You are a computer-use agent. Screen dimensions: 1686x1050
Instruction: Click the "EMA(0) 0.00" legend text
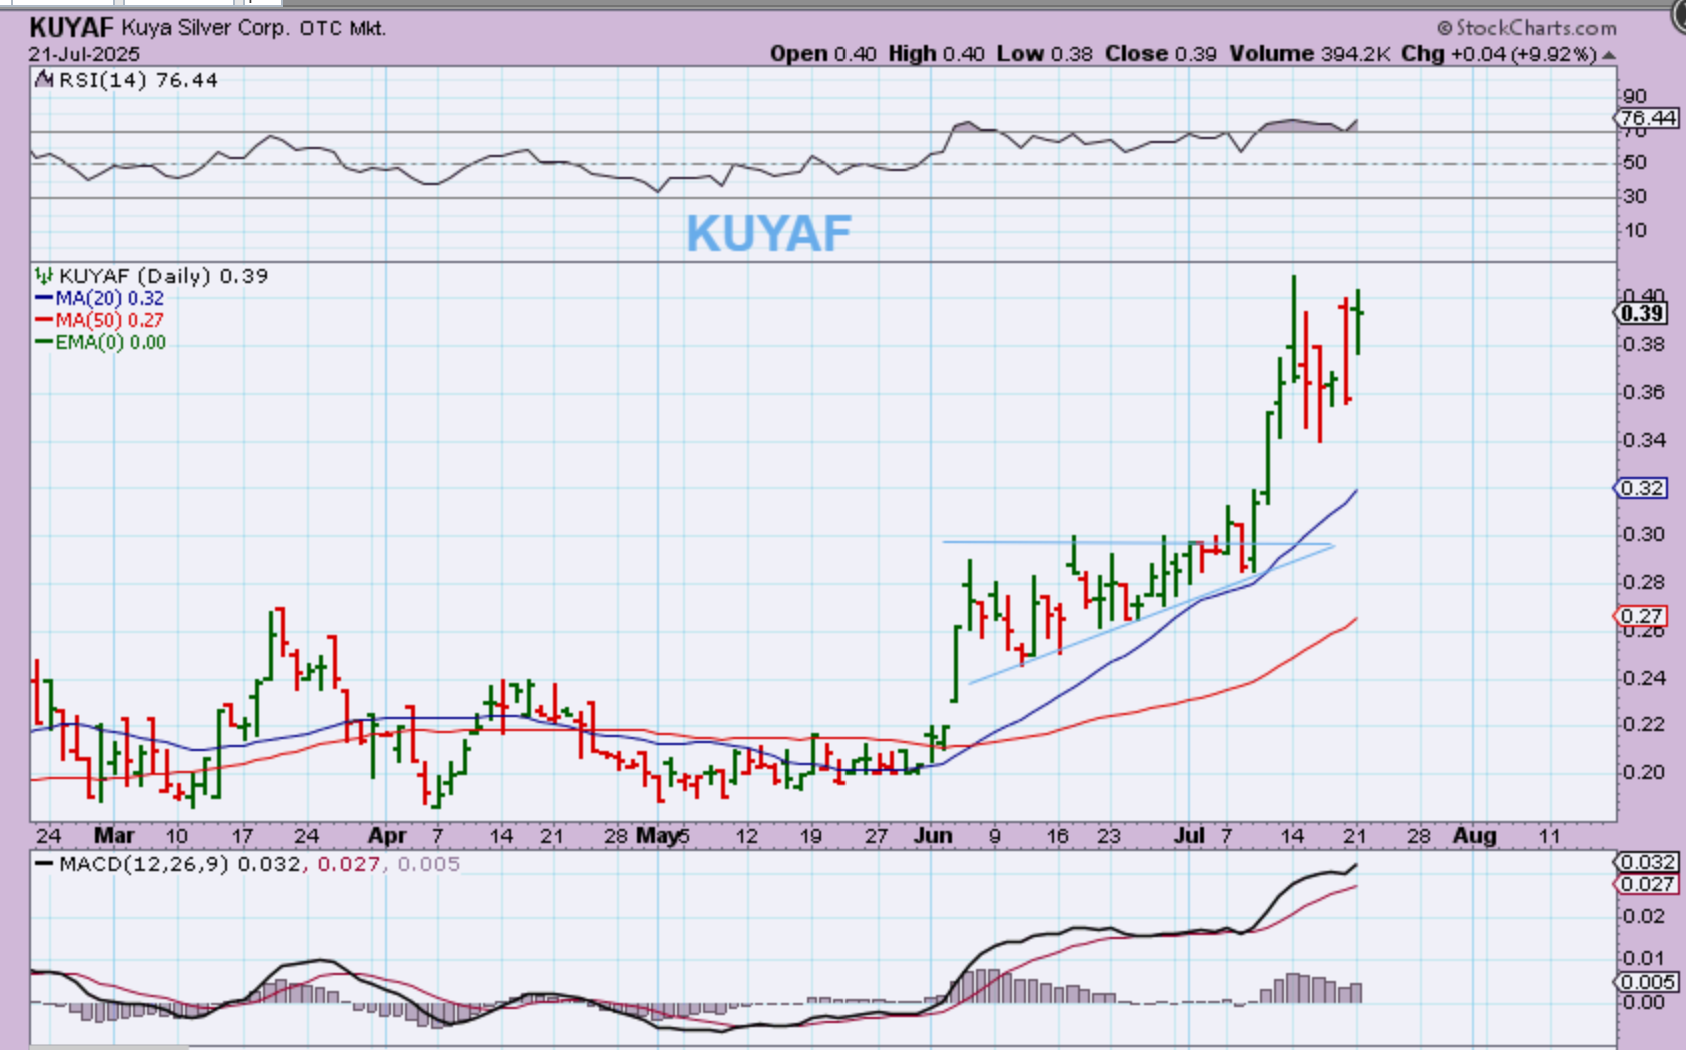[x=111, y=342]
